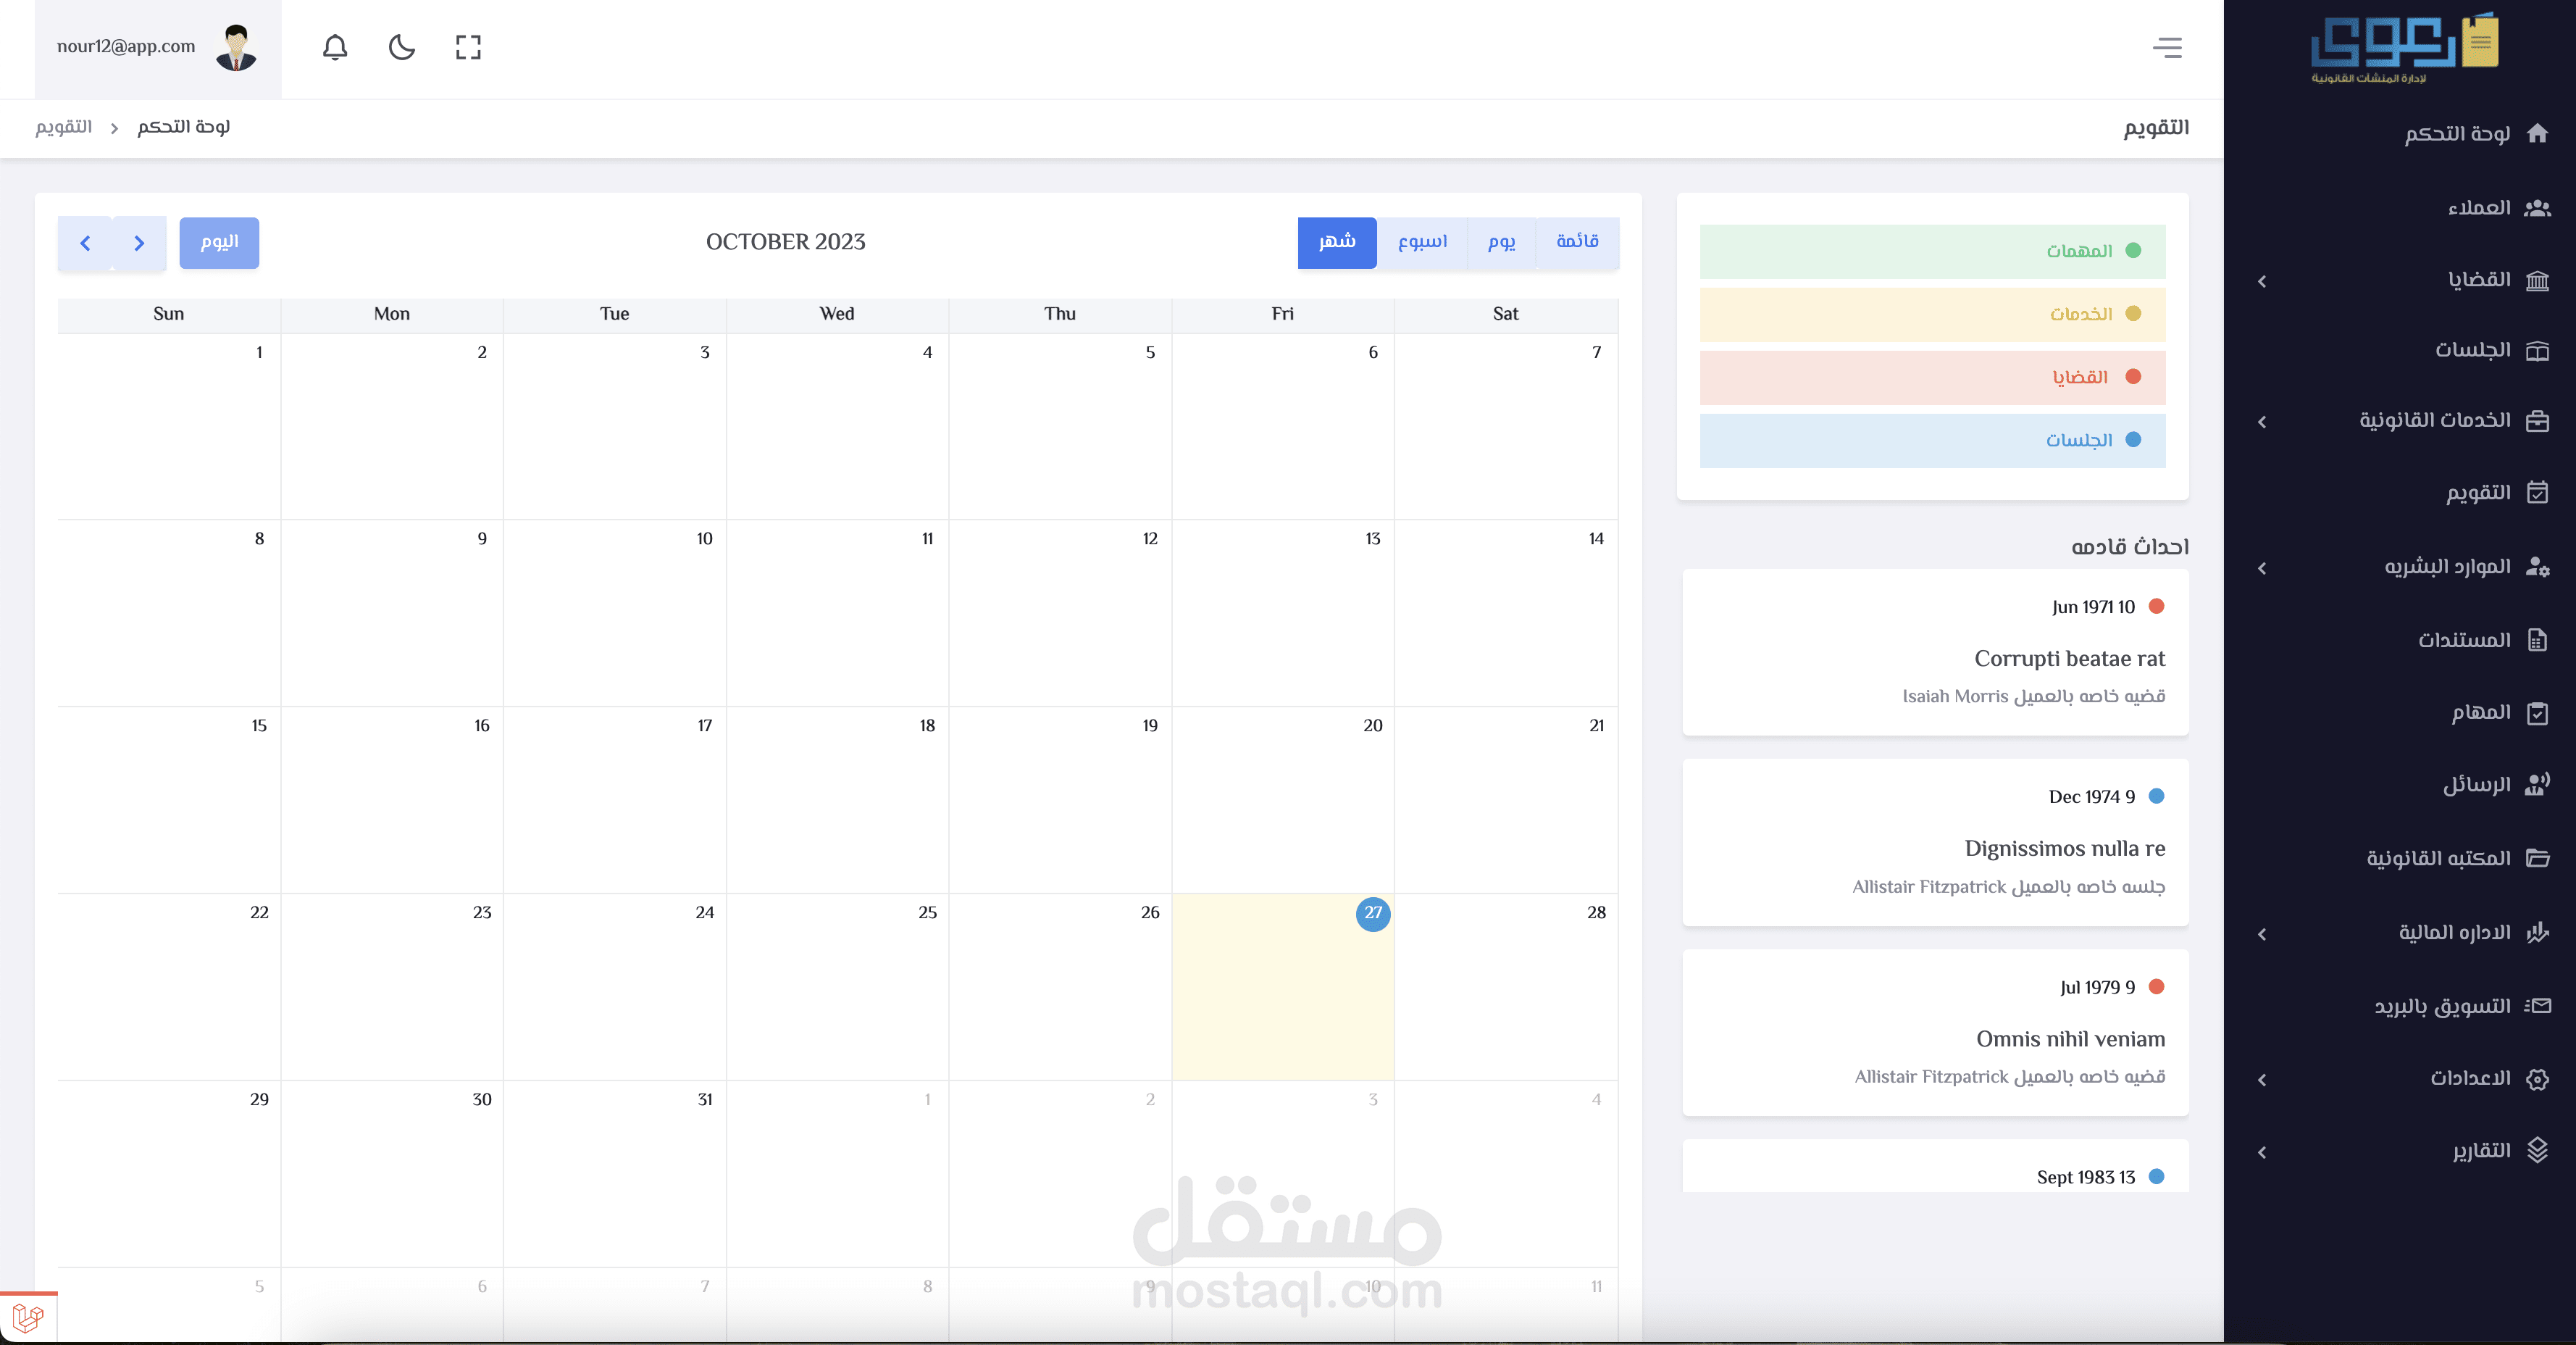Open العملاء clients icon in sidebar
Image resolution: width=2576 pixels, height=1345 pixels.
[2537, 208]
